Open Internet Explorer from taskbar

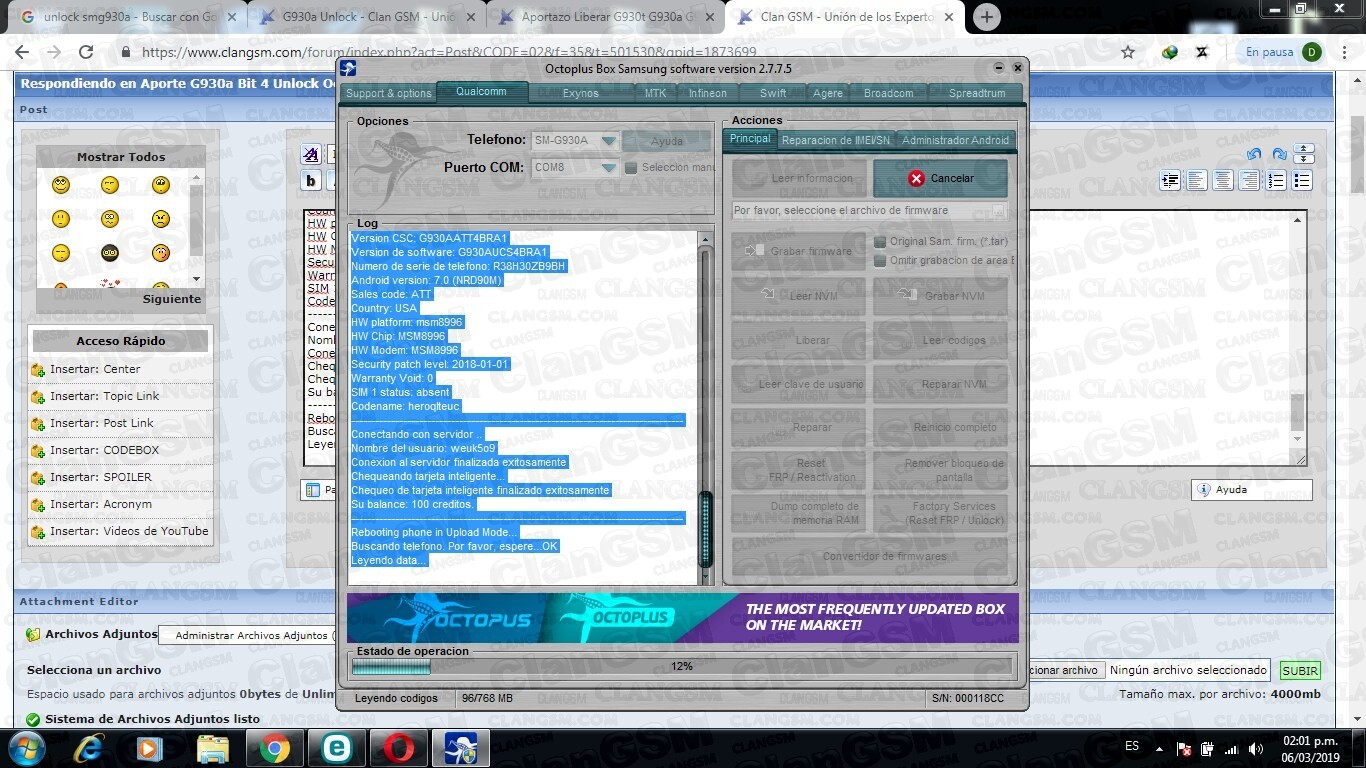pos(88,748)
